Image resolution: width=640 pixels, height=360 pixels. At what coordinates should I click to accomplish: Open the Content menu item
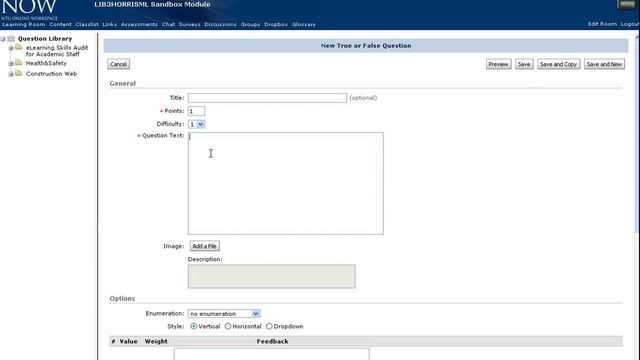[60, 24]
